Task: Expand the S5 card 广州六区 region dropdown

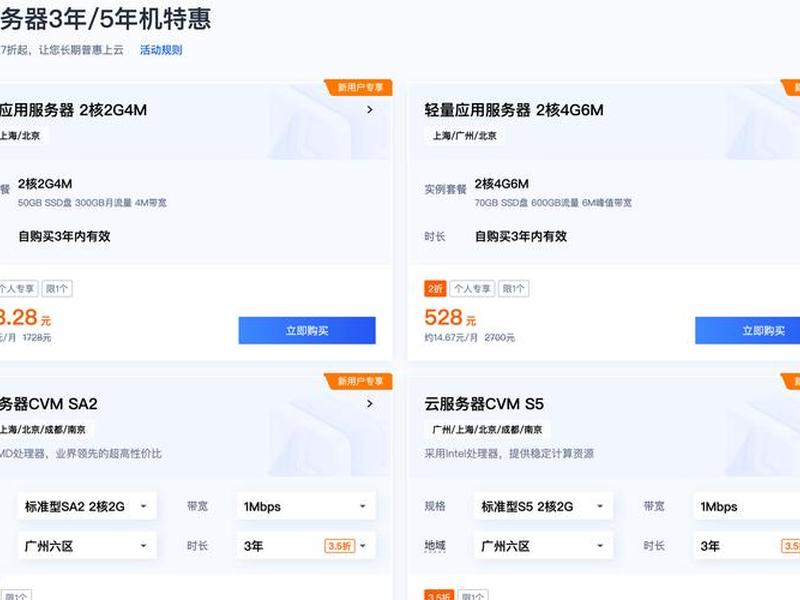Action: pos(543,546)
